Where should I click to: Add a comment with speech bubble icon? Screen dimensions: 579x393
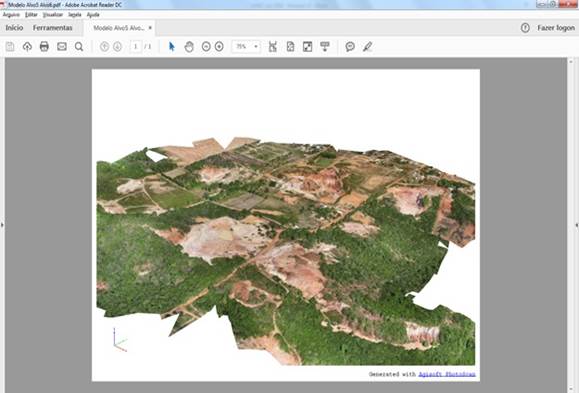(350, 47)
